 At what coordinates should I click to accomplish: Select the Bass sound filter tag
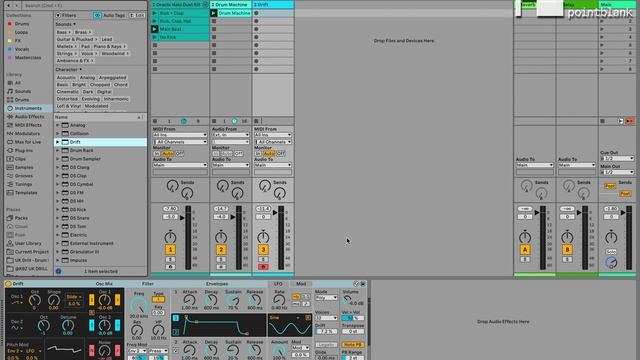63,32
